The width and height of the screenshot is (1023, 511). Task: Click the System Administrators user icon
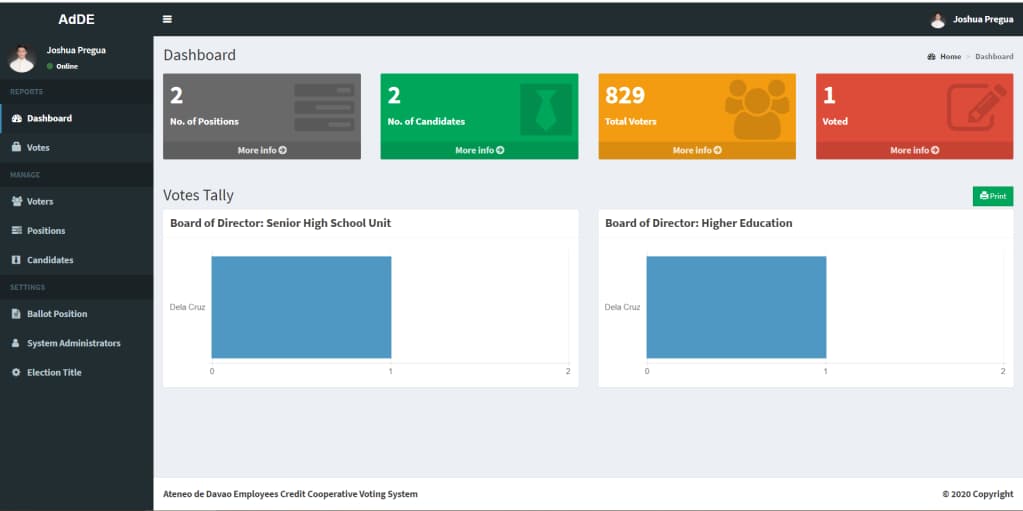(x=16, y=343)
